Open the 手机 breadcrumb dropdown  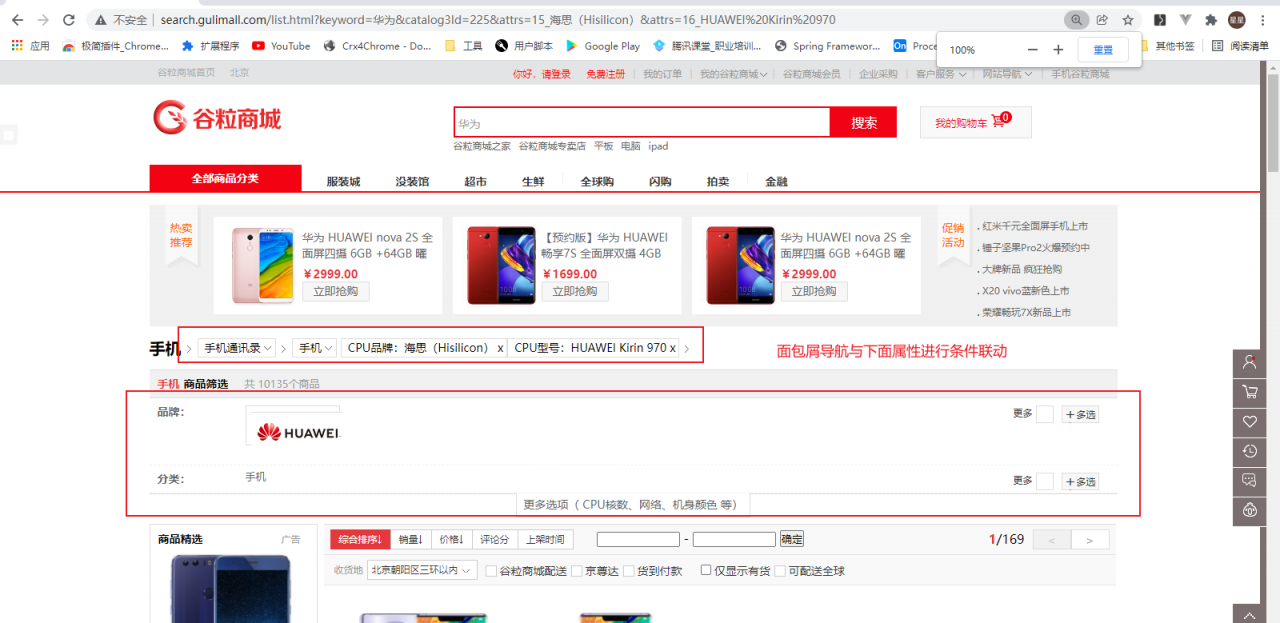point(315,348)
